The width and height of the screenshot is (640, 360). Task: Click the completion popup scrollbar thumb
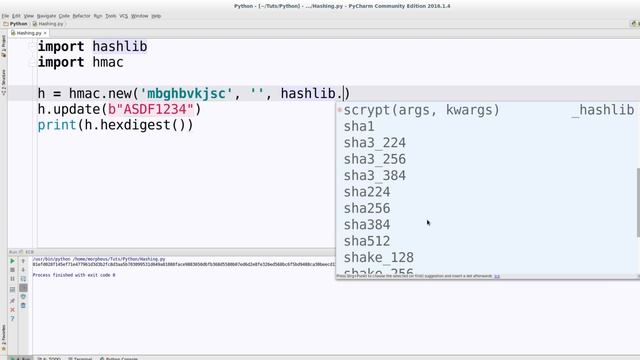[x=638, y=202]
